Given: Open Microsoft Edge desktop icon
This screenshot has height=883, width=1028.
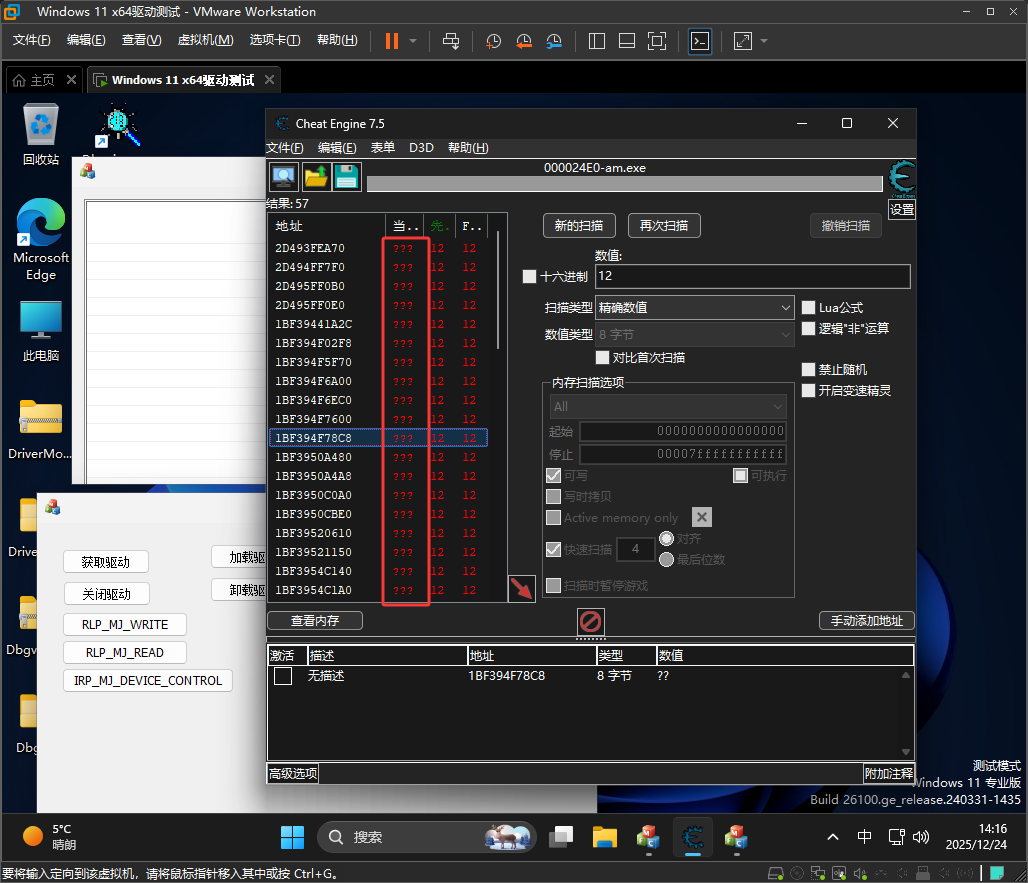Looking at the screenshot, I should (x=41, y=239).
